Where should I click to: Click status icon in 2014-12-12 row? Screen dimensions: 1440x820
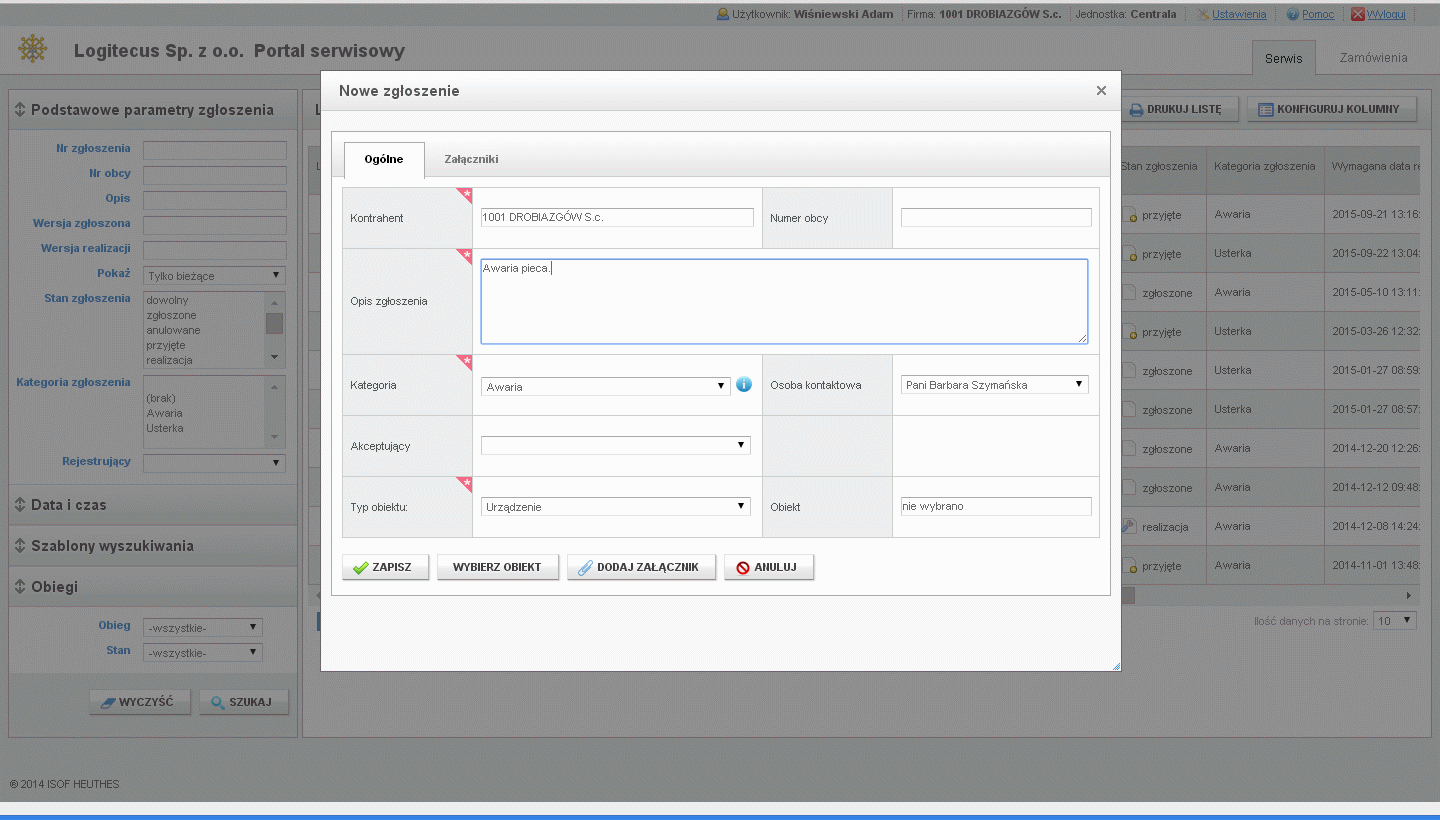pyautogui.click(x=1129, y=488)
